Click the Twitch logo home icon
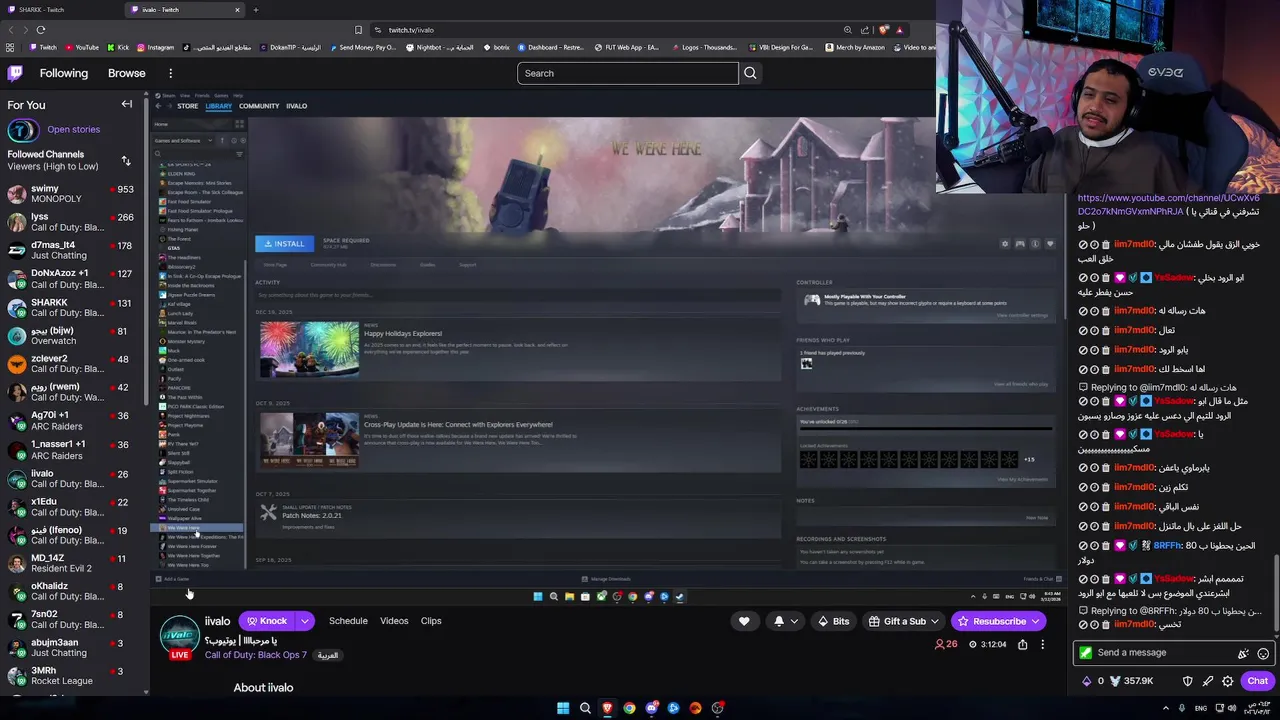 [x=15, y=73]
